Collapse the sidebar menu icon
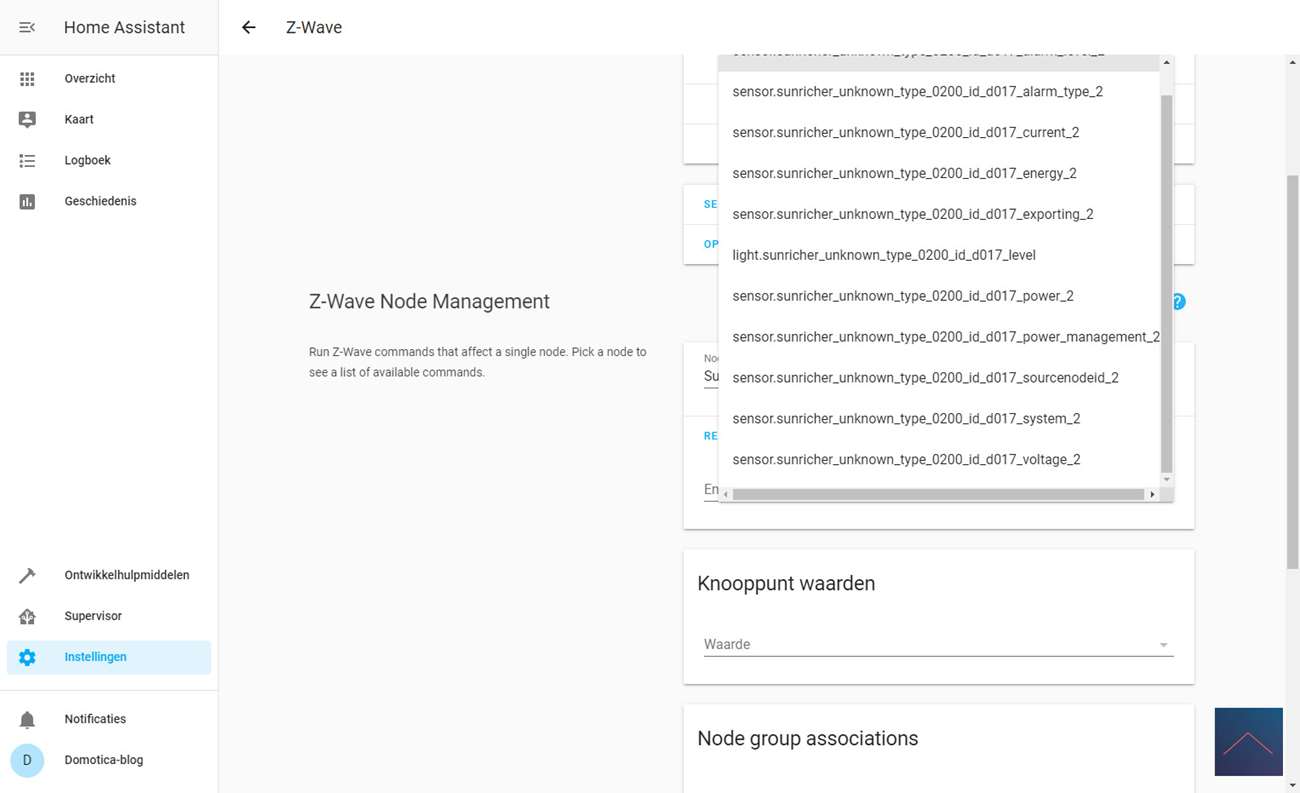 (27, 27)
